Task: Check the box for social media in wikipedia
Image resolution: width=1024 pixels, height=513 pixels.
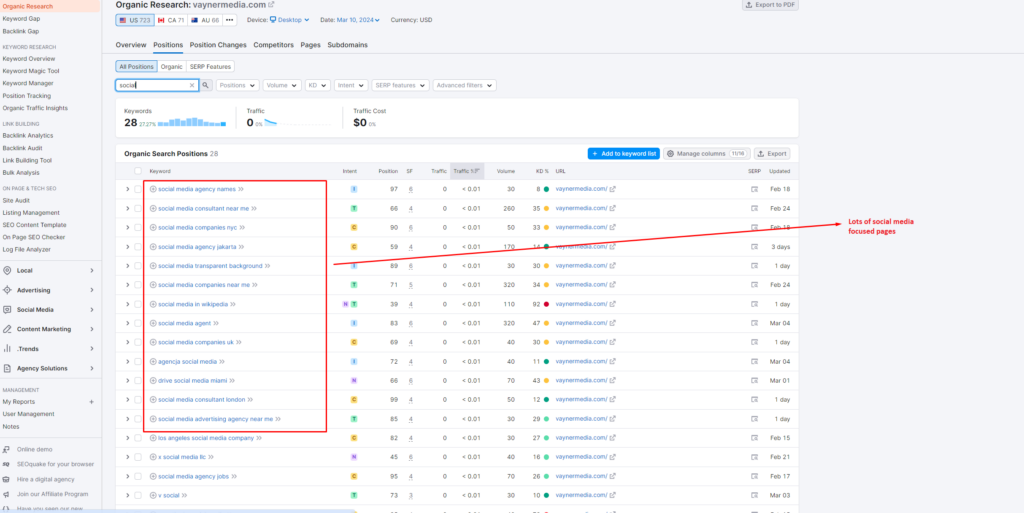Action: coord(138,304)
